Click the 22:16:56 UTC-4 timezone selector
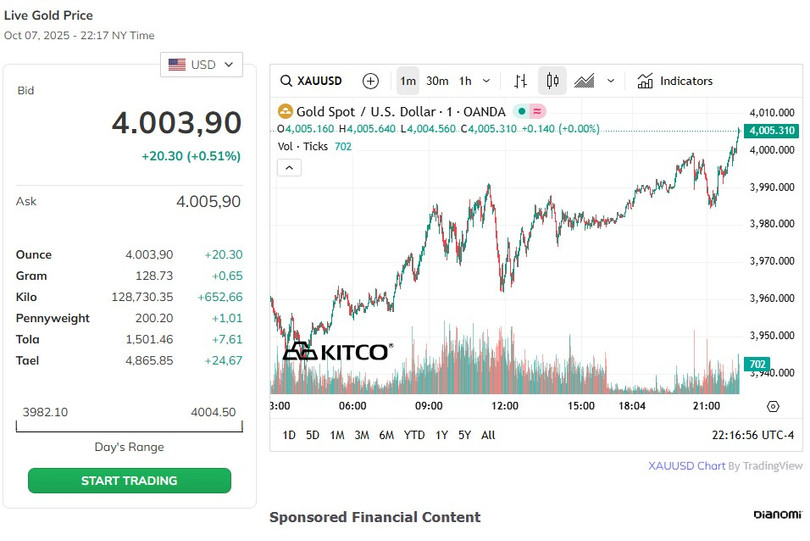This screenshot has height=541, width=810. [752, 435]
